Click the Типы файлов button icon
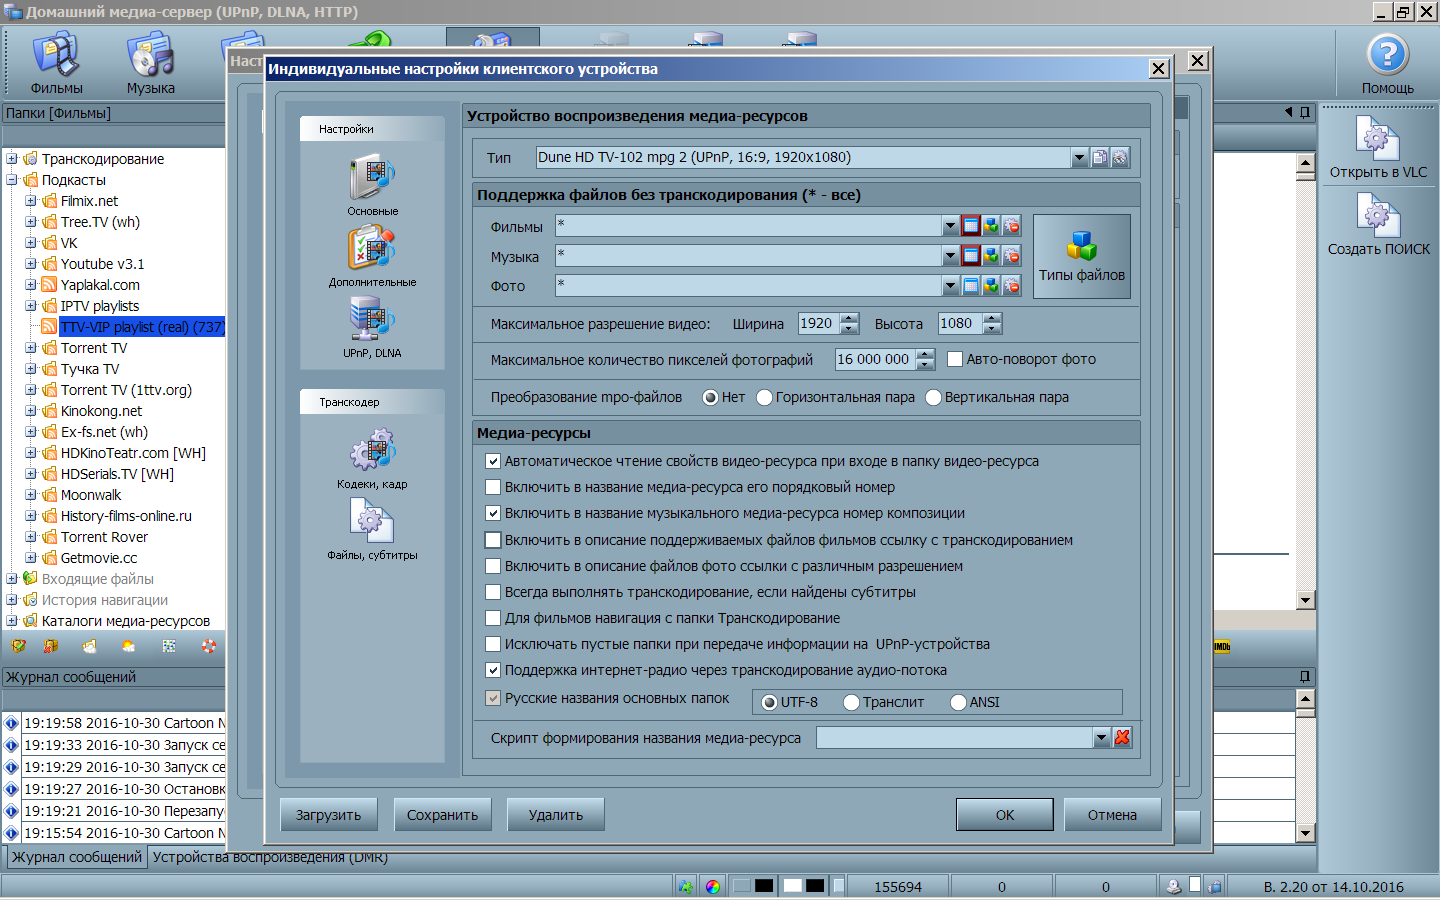The width and height of the screenshot is (1440, 900). click(1081, 246)
